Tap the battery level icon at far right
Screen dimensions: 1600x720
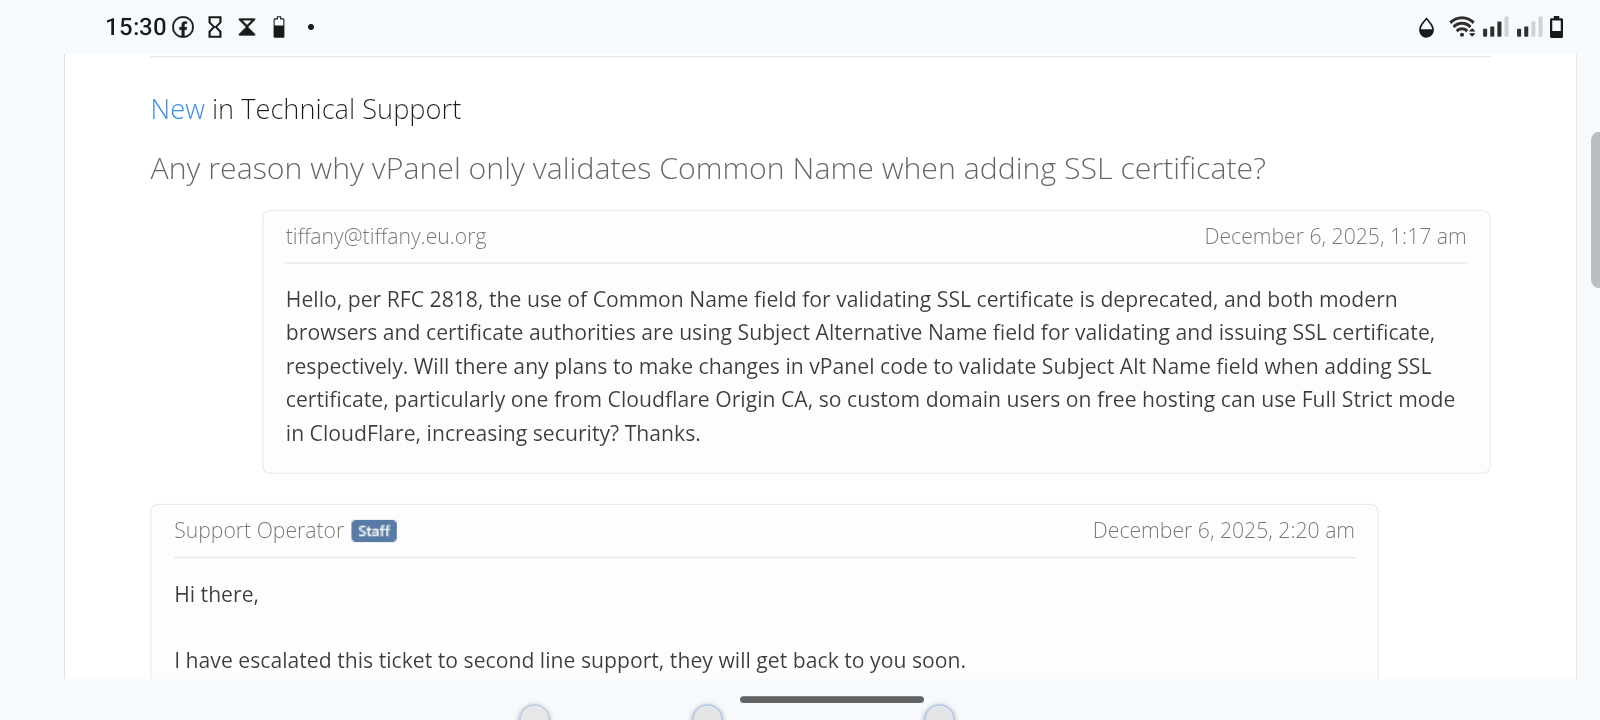pos(1556,27)
